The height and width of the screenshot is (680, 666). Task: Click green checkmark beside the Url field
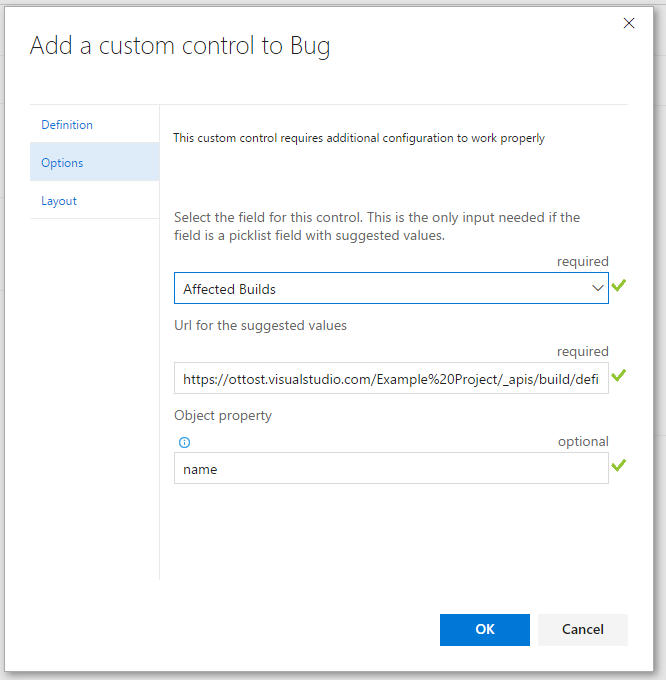619,376
